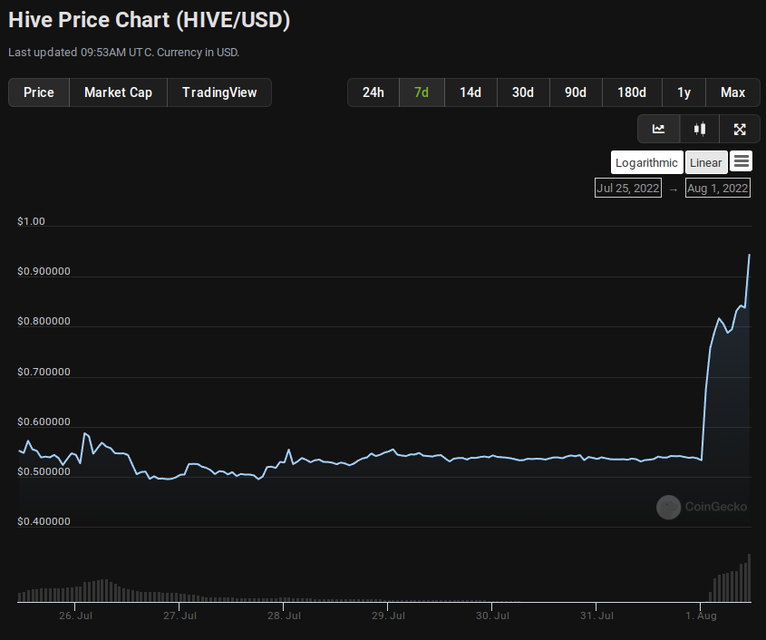
Task: View Max range price history
Action: pos(732,92)
